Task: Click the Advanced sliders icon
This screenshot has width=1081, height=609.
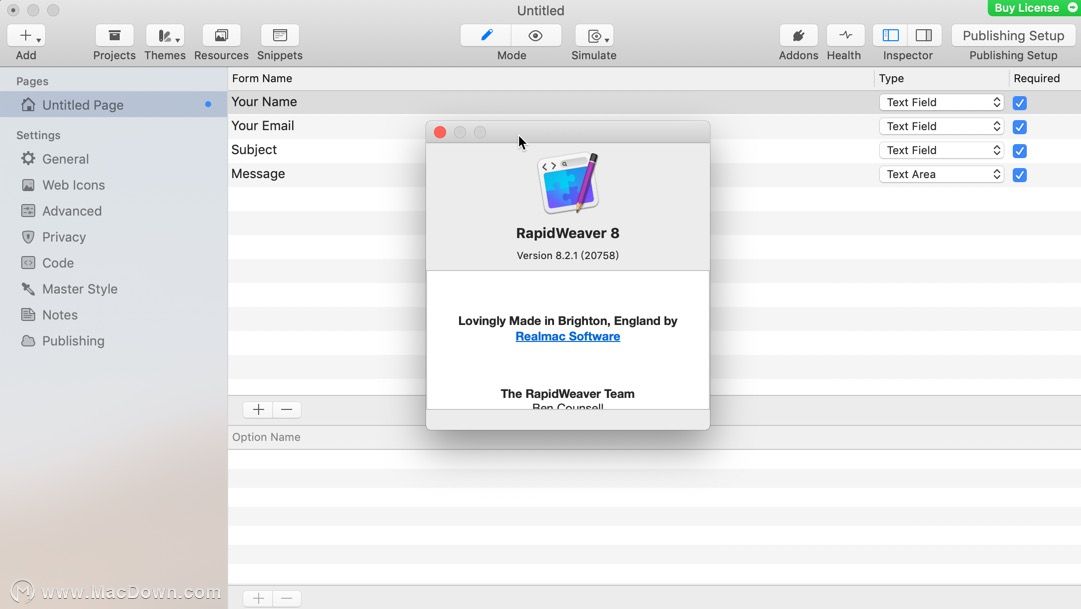Action: [28, 211]
